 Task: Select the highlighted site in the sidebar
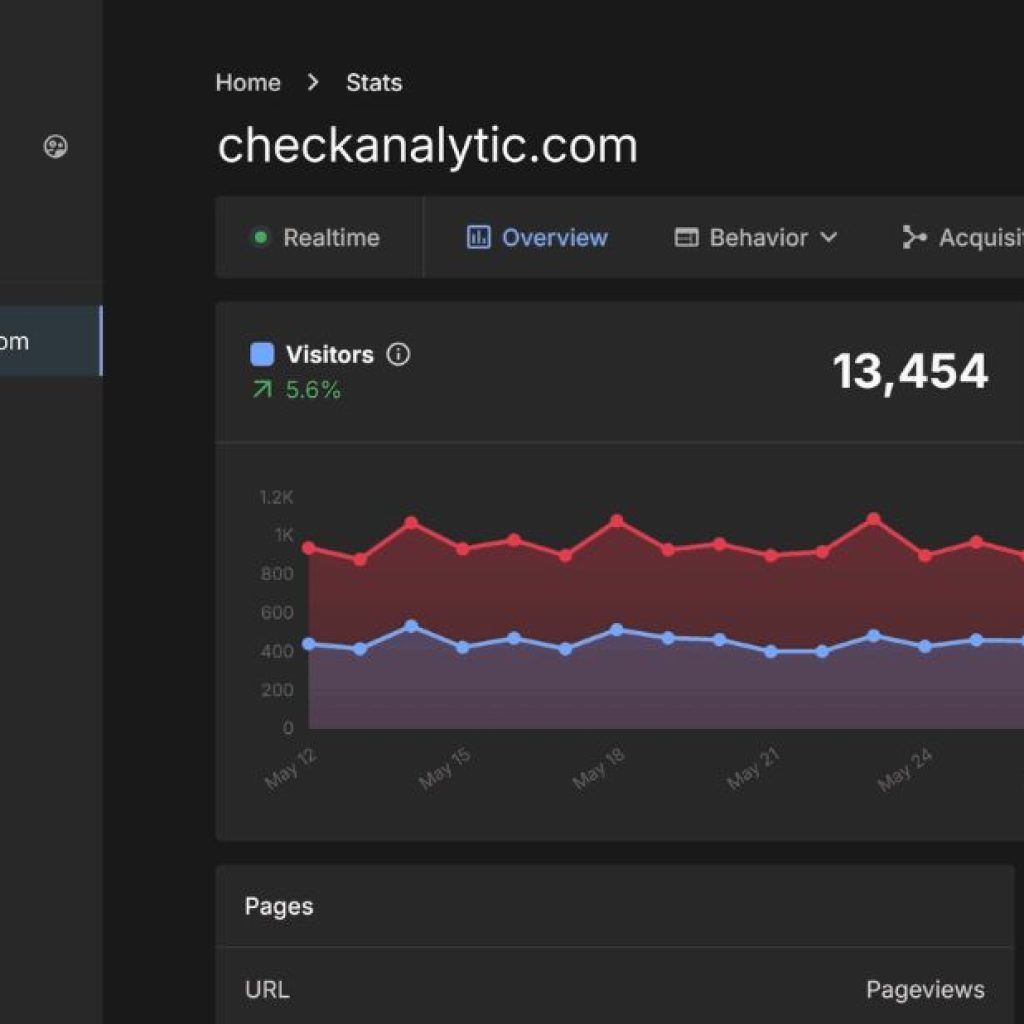(x=50, y=341)
